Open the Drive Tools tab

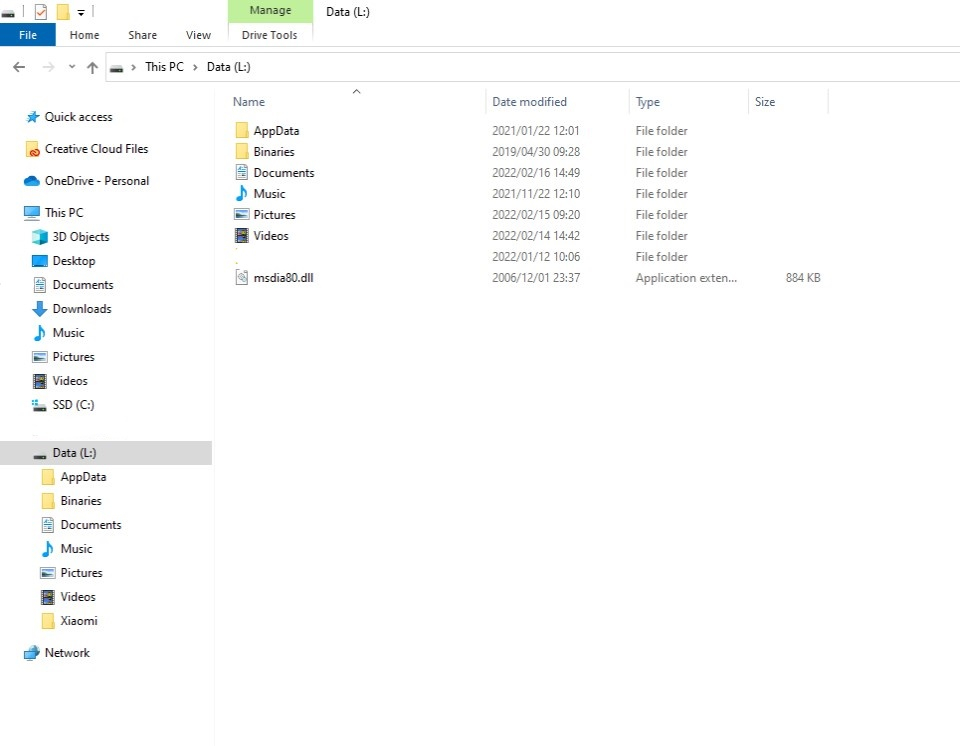269,35
